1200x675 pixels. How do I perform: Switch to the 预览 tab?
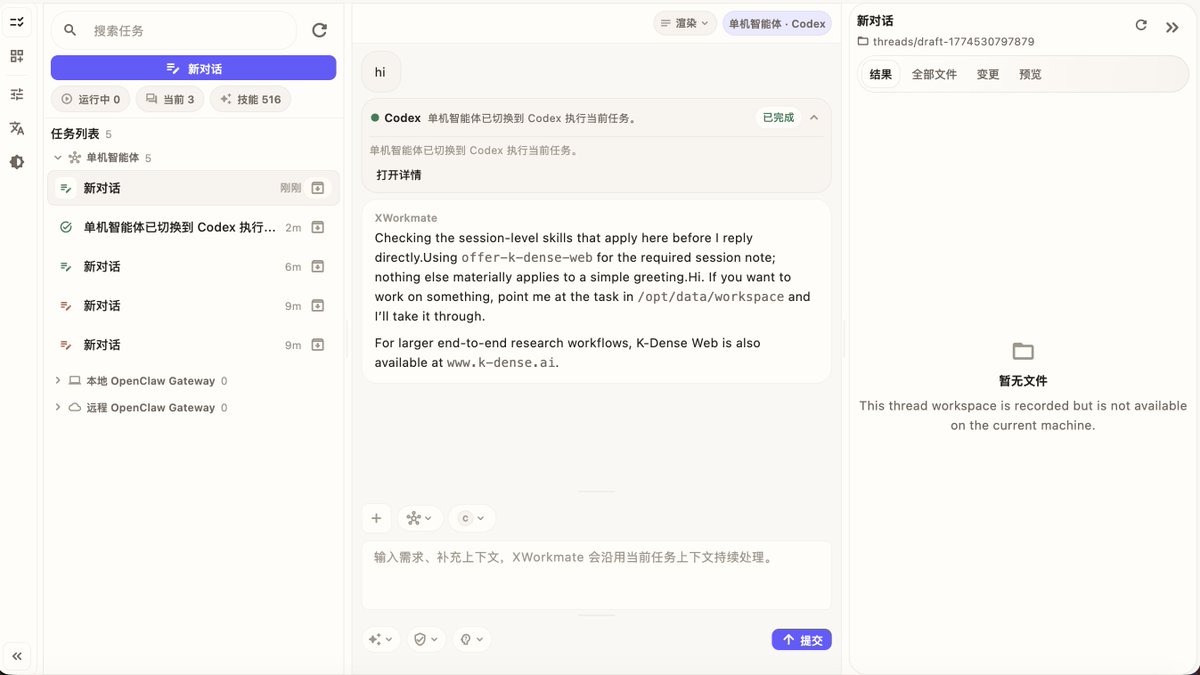[1030, 73]
